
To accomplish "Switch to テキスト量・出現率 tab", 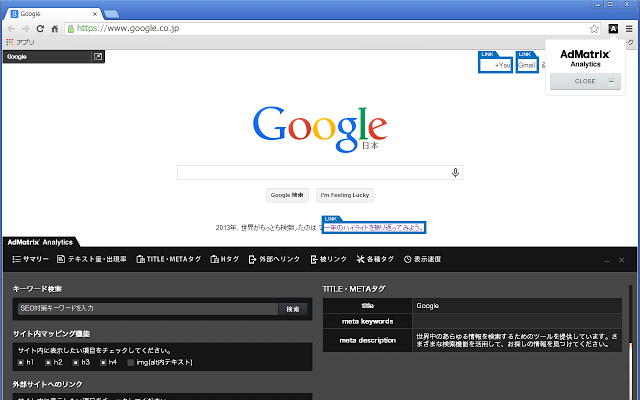I will click(x=92, y=259).
